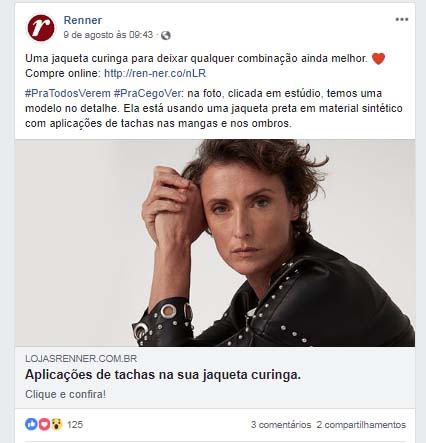Click the Clique e confira! description
The image size is (426, 443).
point(65,394)
